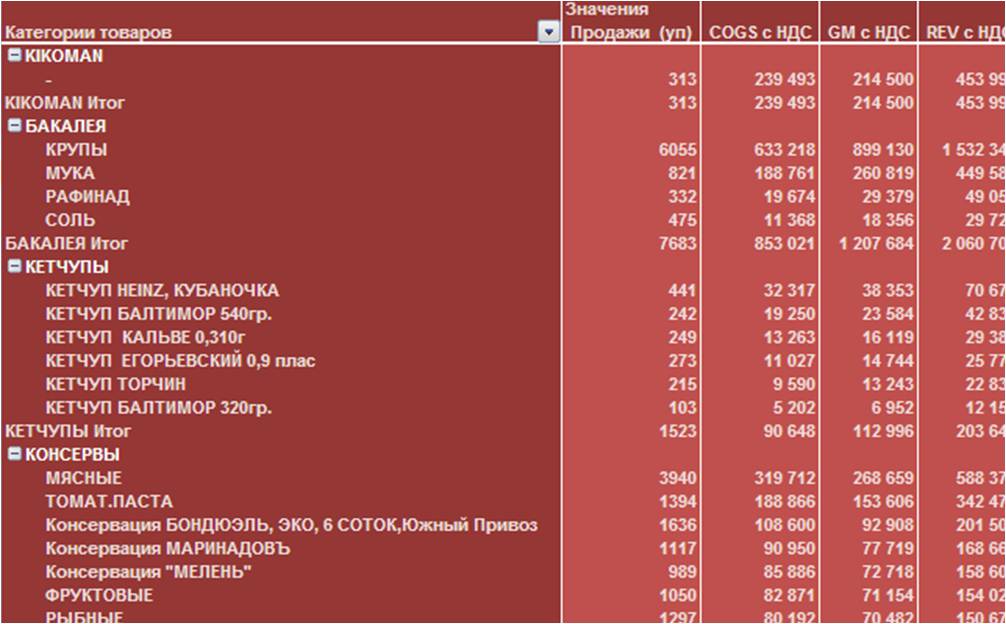This screenshot has width=1006, height=624.
Task: Collapse the КОНСЕРВЫ category group
Action: tap(15, 455)
